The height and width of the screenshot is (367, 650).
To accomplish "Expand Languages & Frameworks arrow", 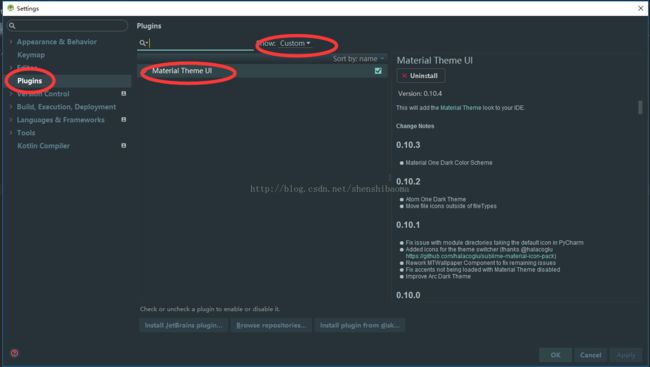I will [11, 120].
